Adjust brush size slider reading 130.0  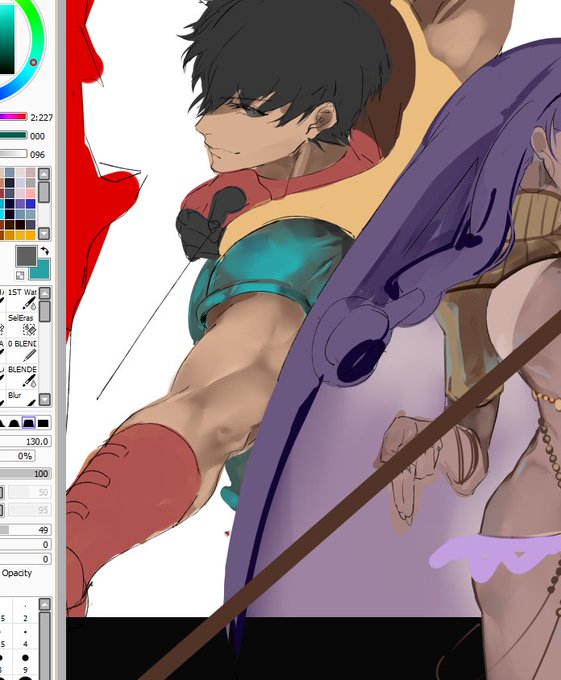[26, 441]
